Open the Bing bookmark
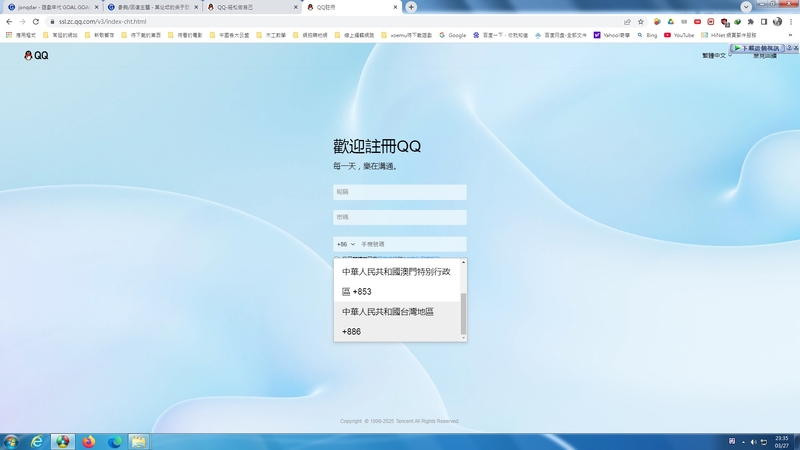The image size is (800, 450). point(647,35)
